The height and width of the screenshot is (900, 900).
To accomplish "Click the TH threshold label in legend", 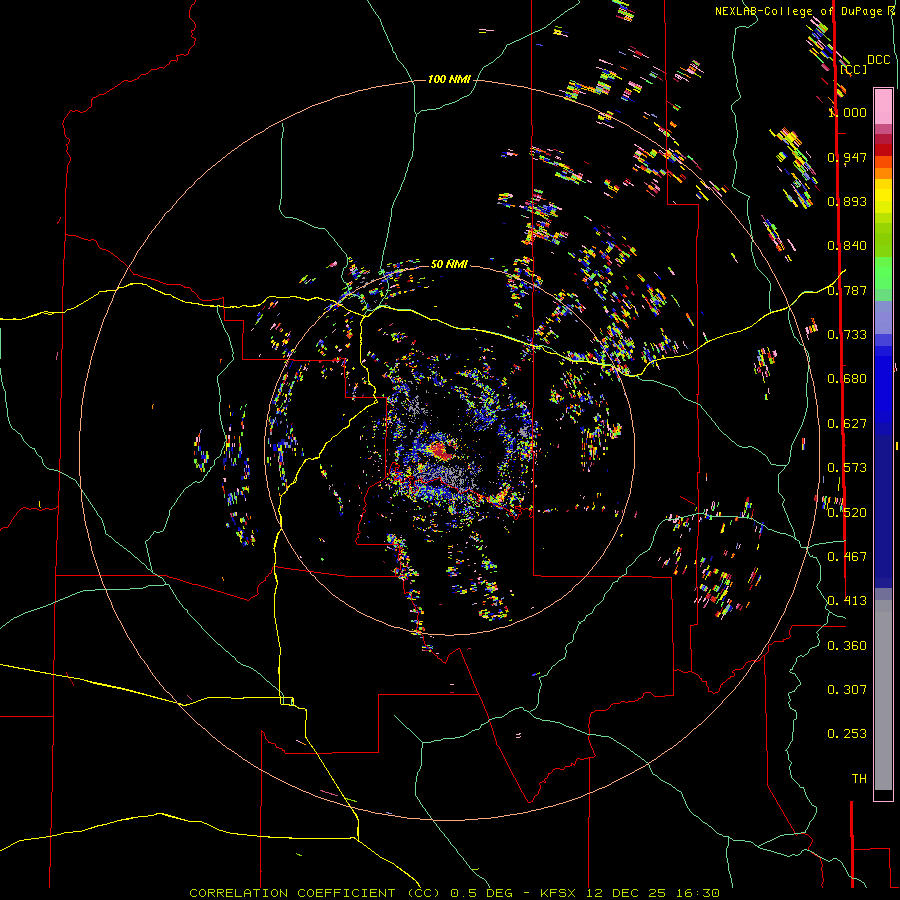I will [x=859, y=779].
